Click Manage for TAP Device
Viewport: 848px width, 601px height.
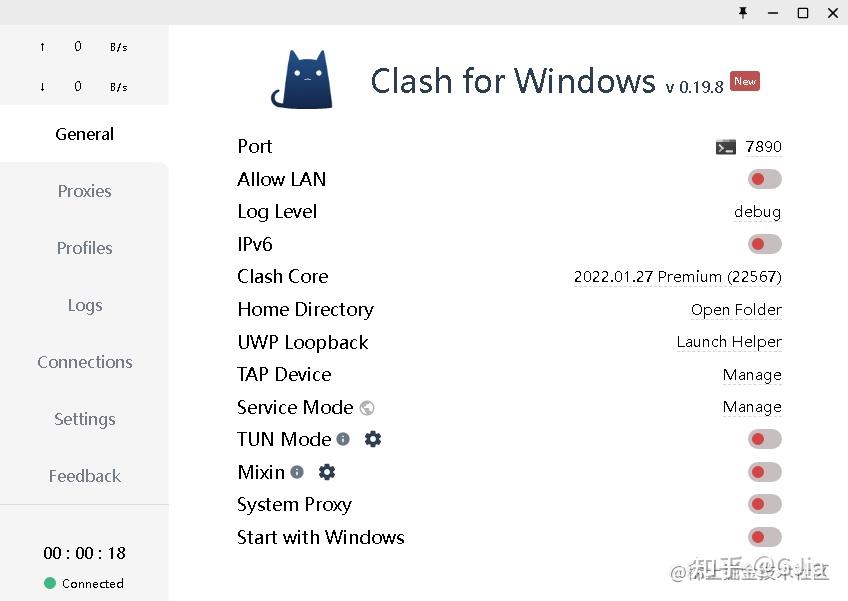pyautogui.click(x=752, y=375)
